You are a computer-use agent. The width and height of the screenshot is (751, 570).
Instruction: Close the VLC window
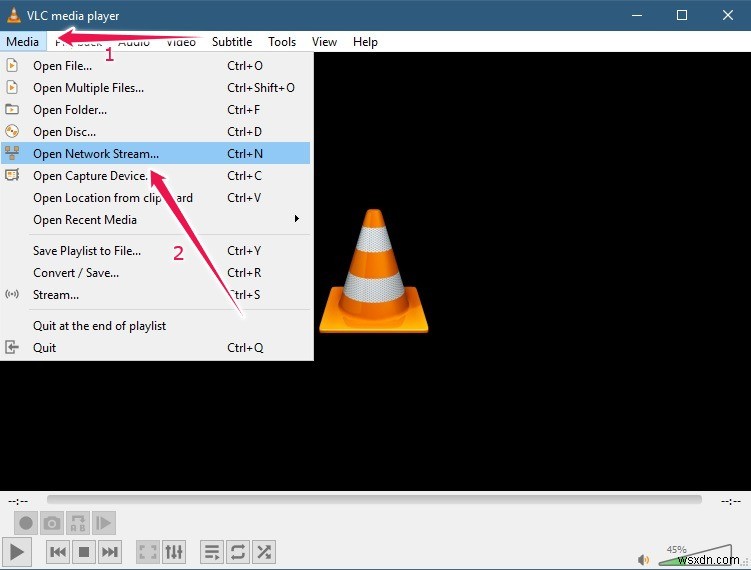[728, 15]
